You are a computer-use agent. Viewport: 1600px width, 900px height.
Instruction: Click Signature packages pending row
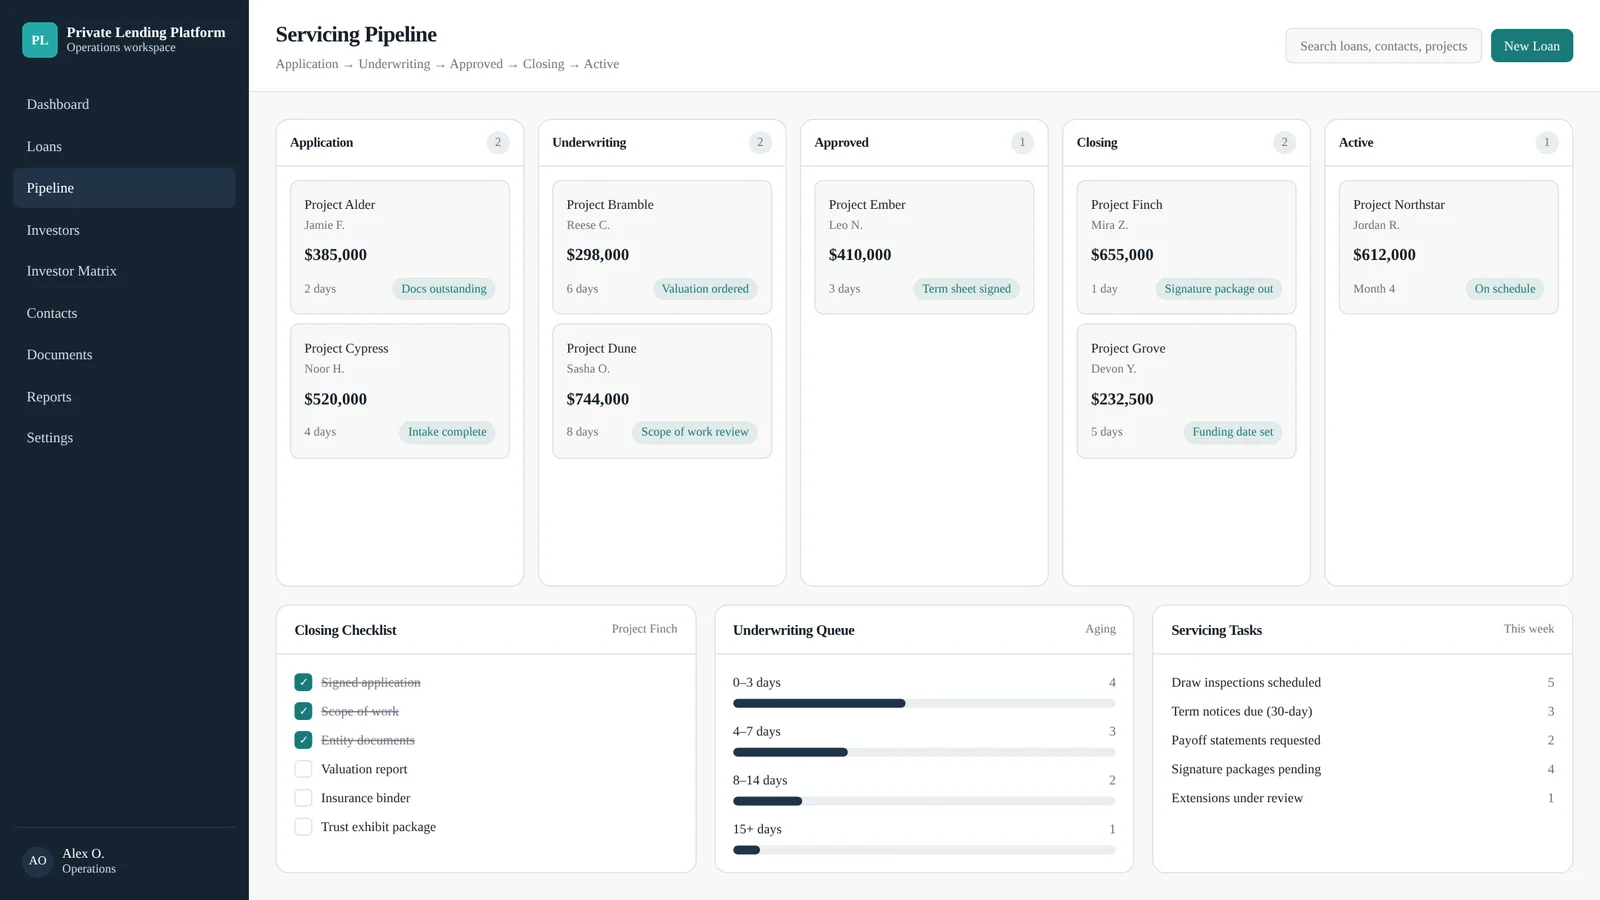pyautogui.click(x=1362, y=769)
